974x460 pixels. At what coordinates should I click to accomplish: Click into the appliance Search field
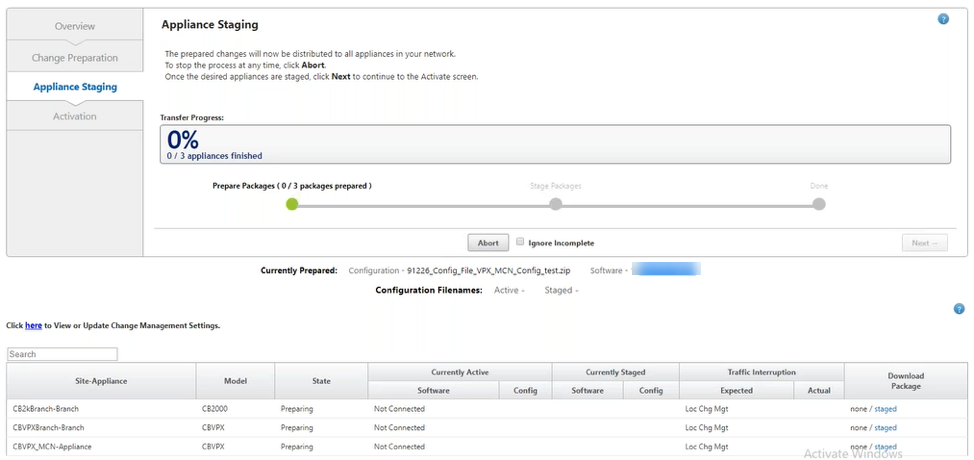[62, 354]
